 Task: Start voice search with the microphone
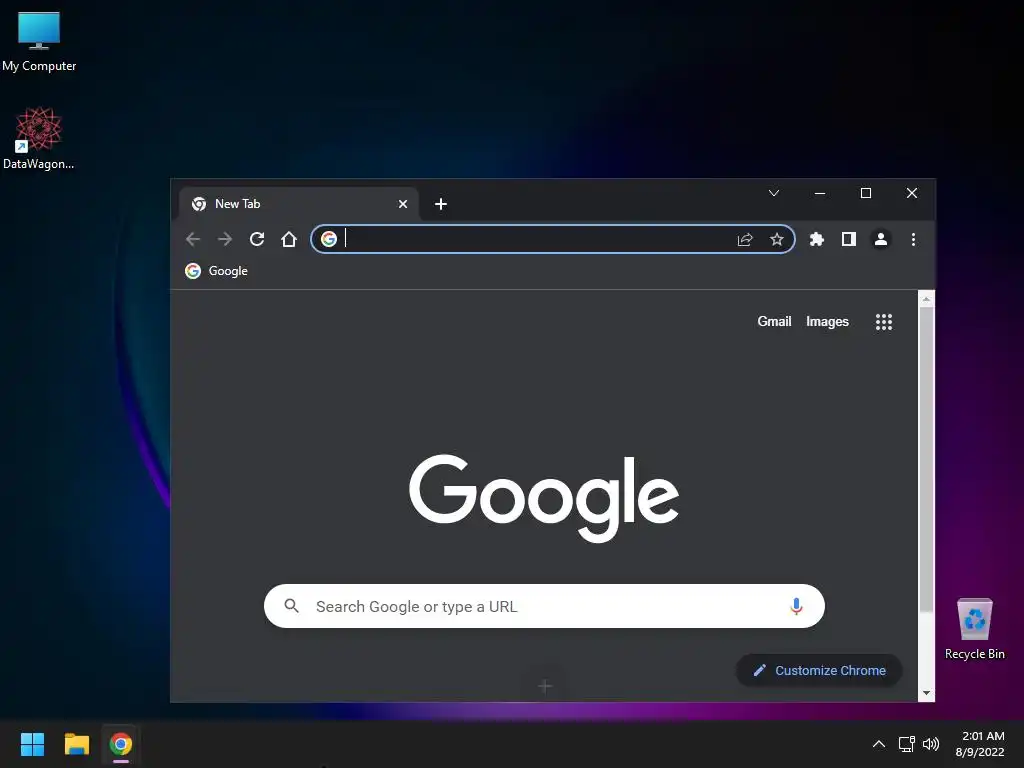(796, 606)
